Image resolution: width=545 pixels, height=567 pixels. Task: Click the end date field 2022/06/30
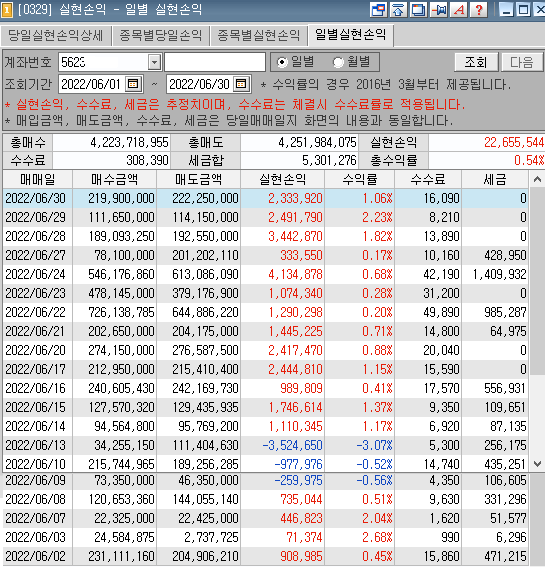coord(200,84)
